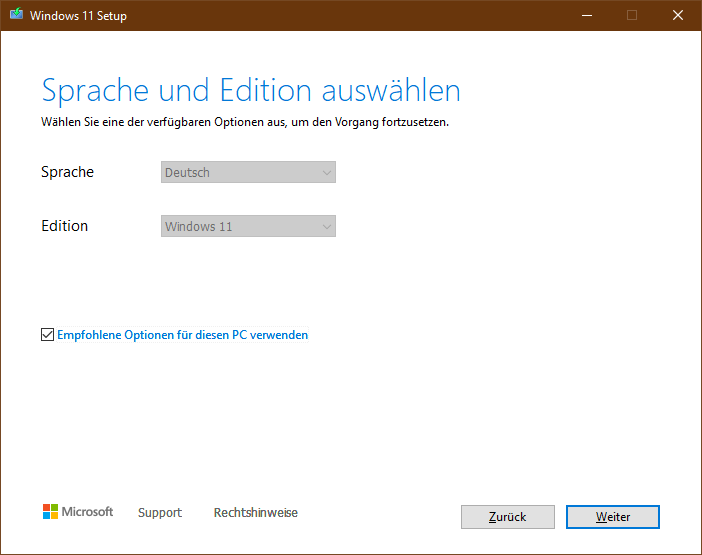Image resolution: width=702 pixels, height=555 pixels.
Task: Minimize the Windows 11 Setup window
Action: pos(587,16)
